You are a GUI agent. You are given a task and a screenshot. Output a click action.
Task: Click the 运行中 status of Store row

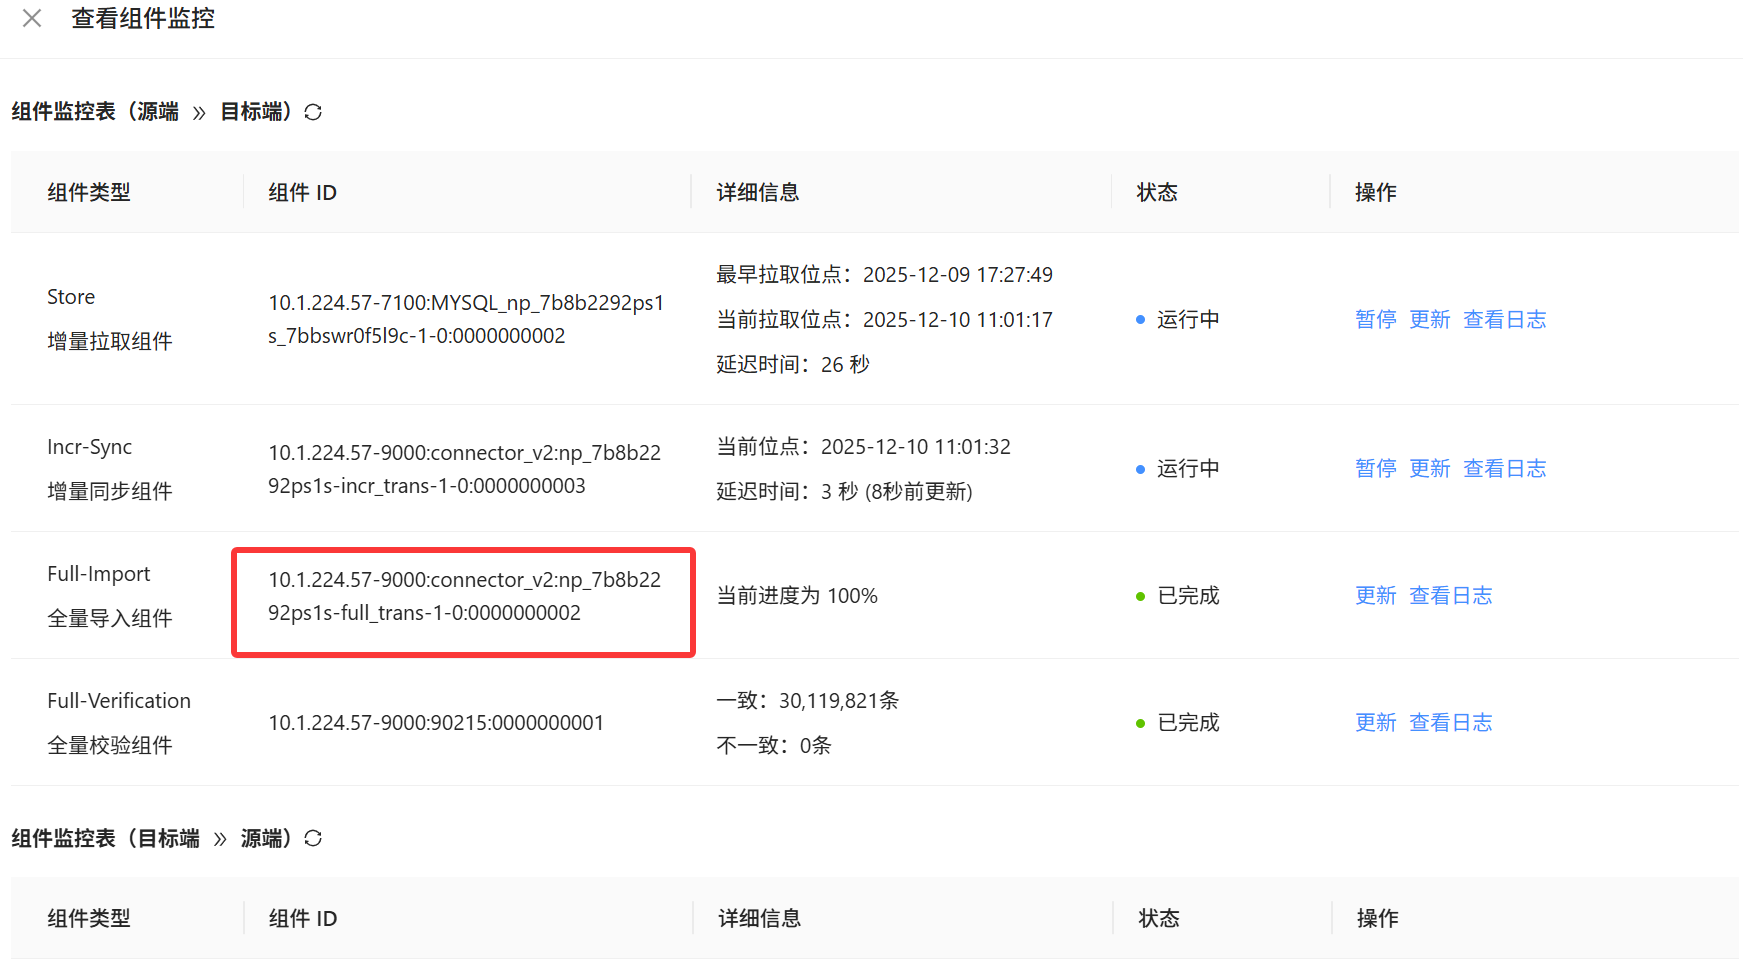pyautogui.click(x=1188, y=319)
